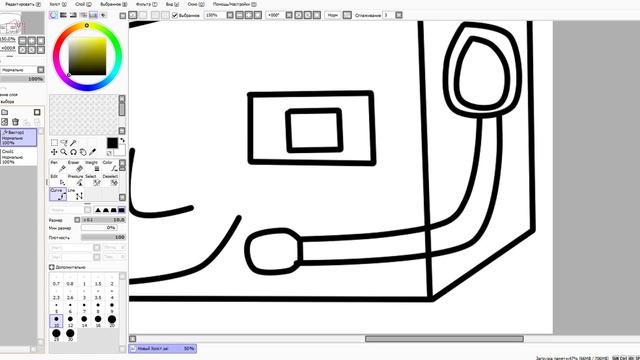Open the 'Фильтр' menu
Viewport: 640px width, 360px height.
pos(146,4)
